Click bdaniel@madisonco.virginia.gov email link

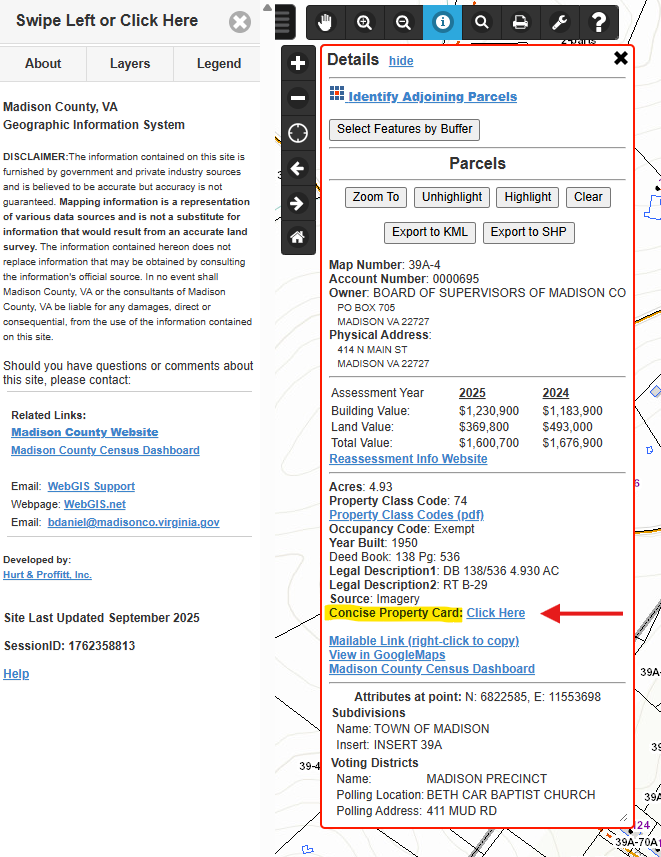pos(133,523)
